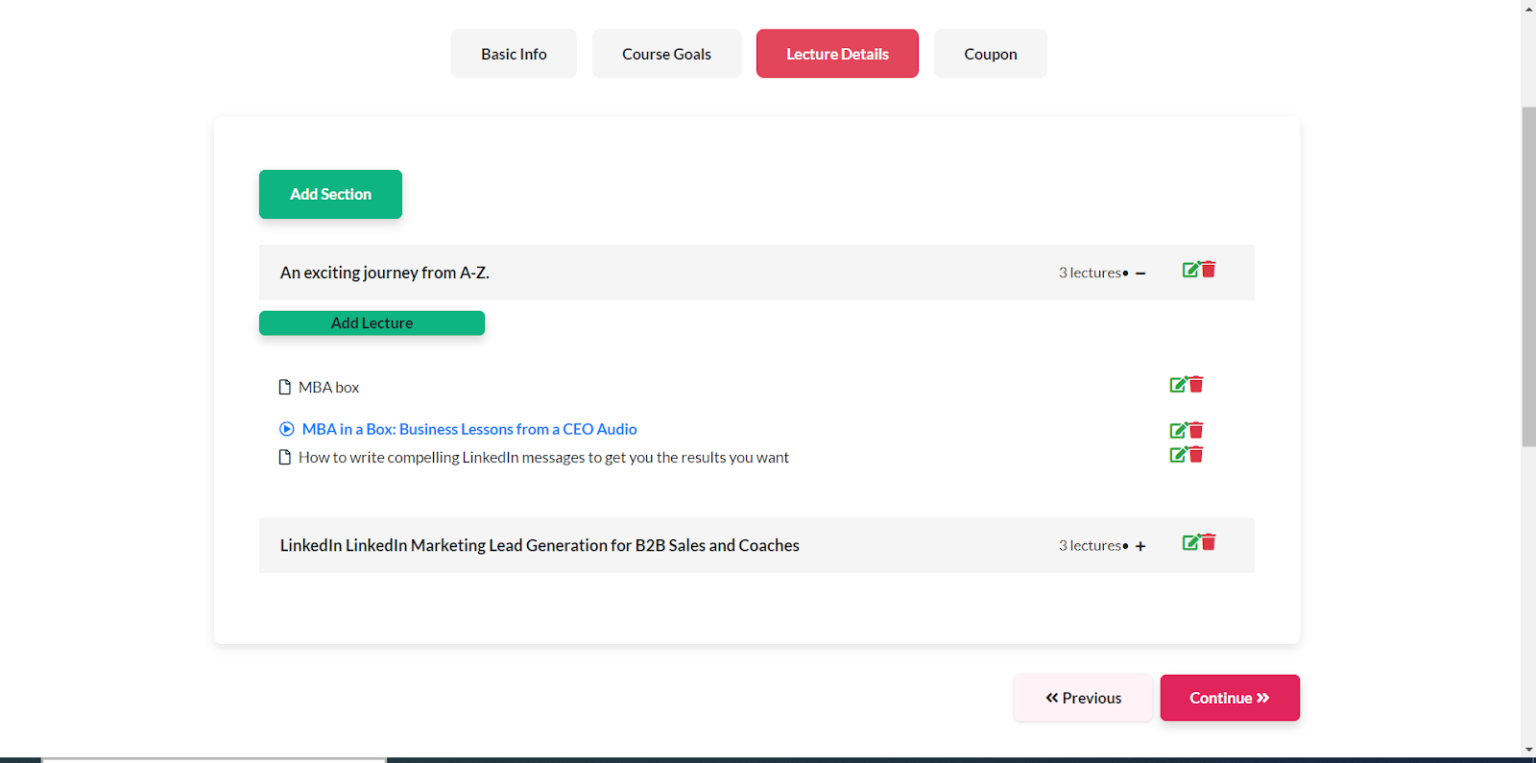
Task: Click the Add Lecture button
Action: point(371,322)
